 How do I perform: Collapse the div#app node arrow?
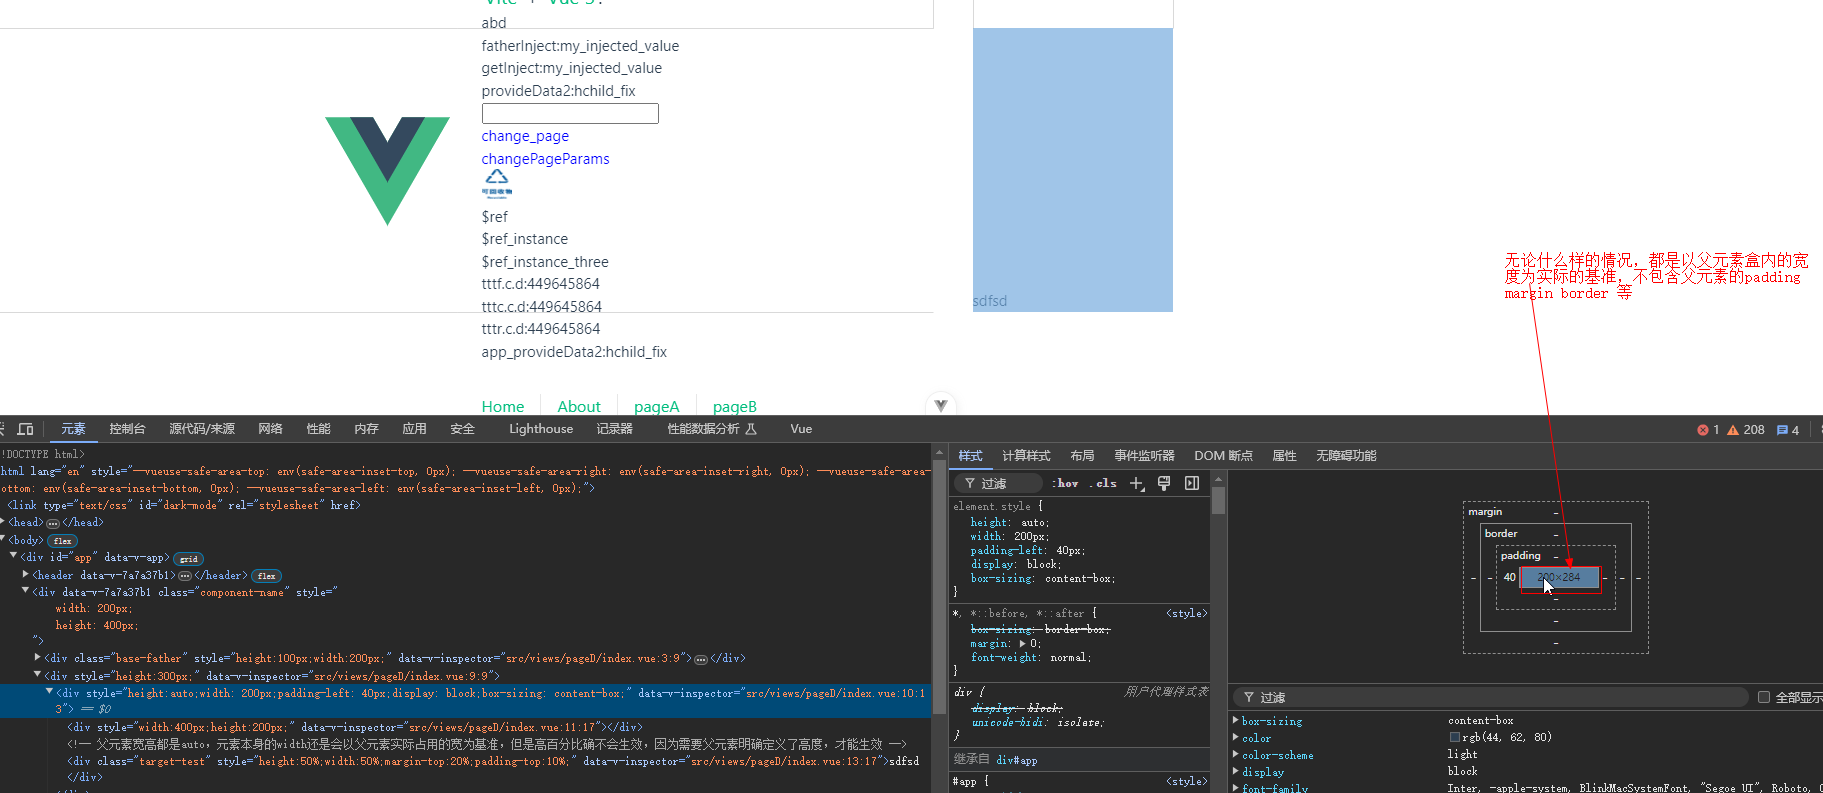pyautogui.click(x=14, y=556)
